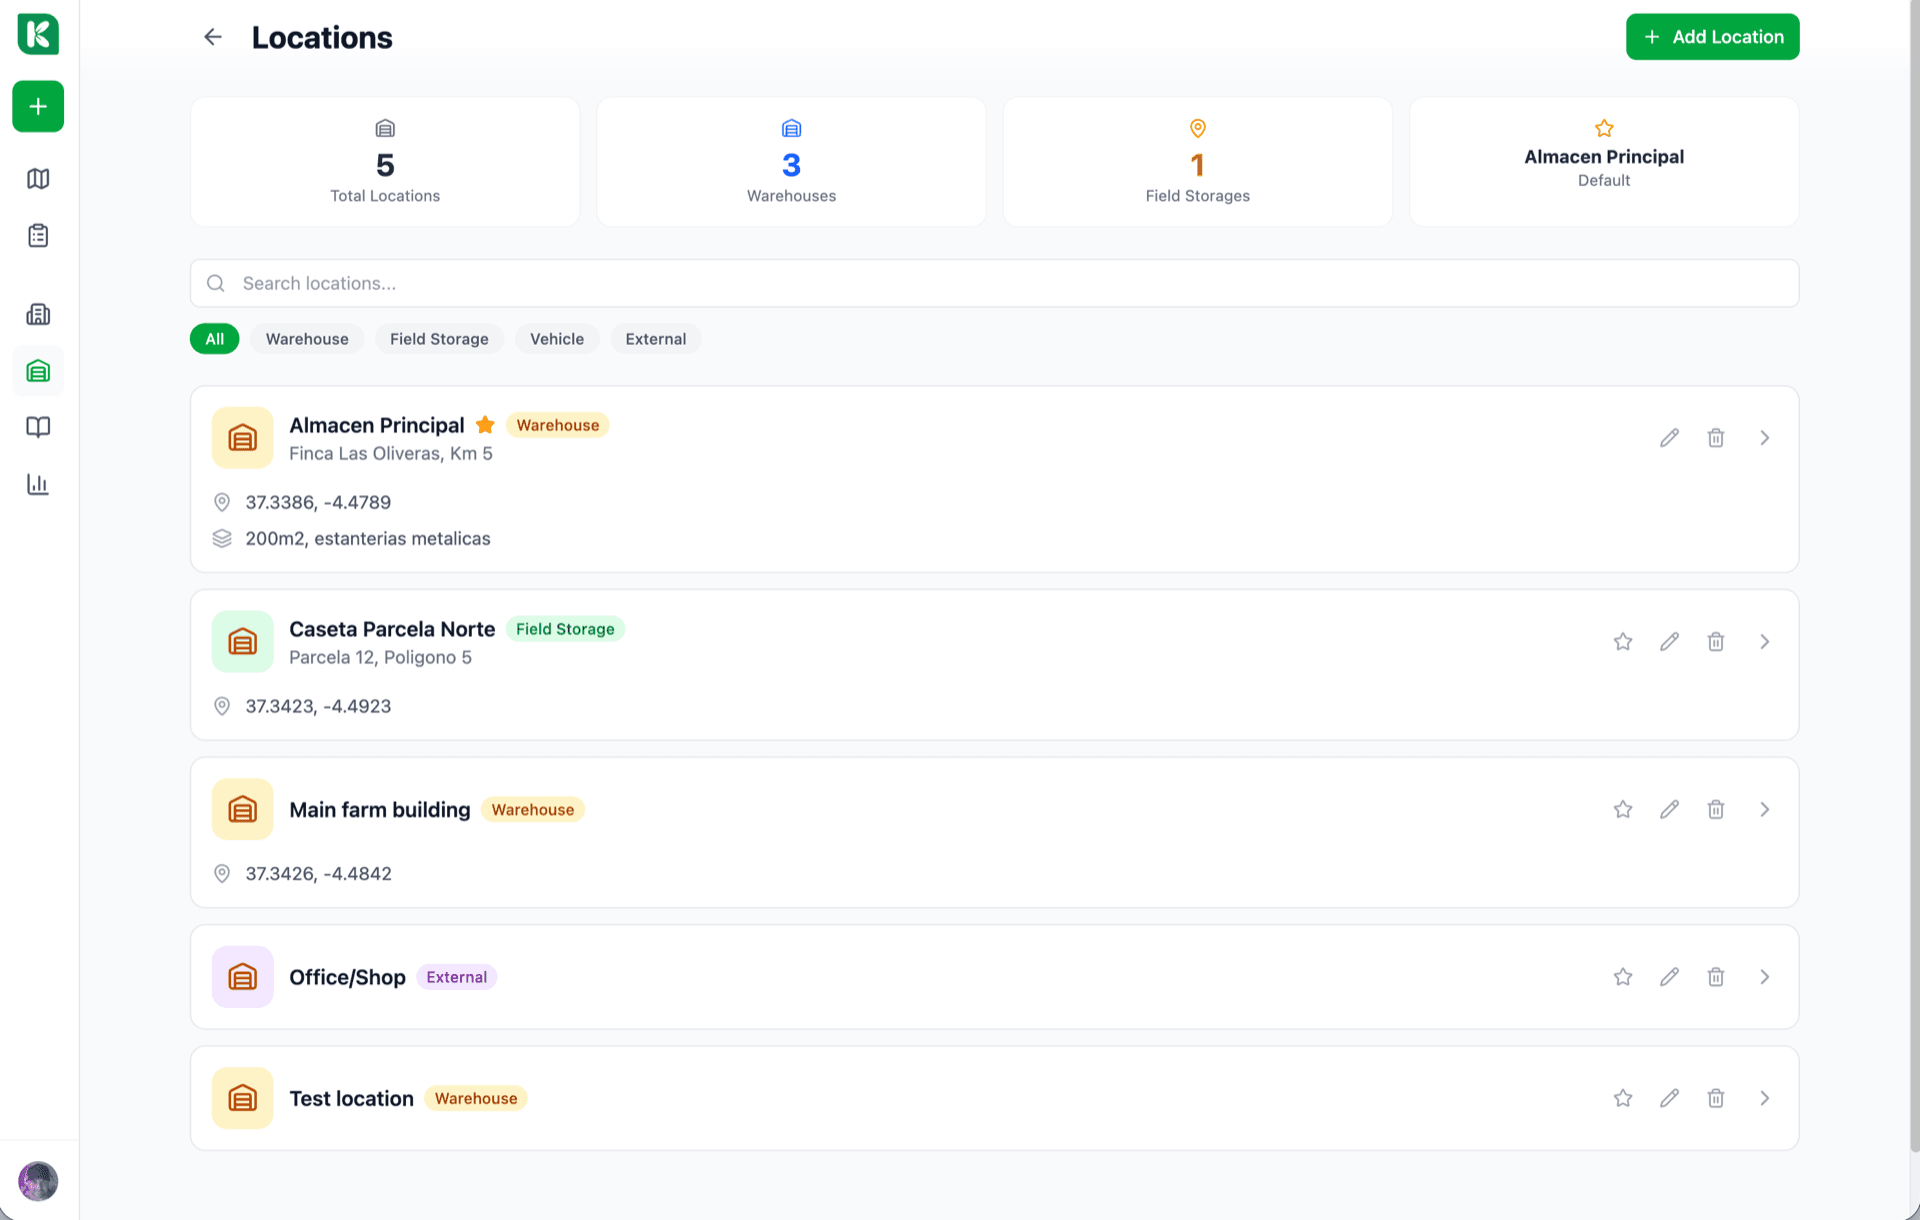Select the Vehicle filter chip
Viewport: 1920px width, 1220px height.
(x=557, y=339)
